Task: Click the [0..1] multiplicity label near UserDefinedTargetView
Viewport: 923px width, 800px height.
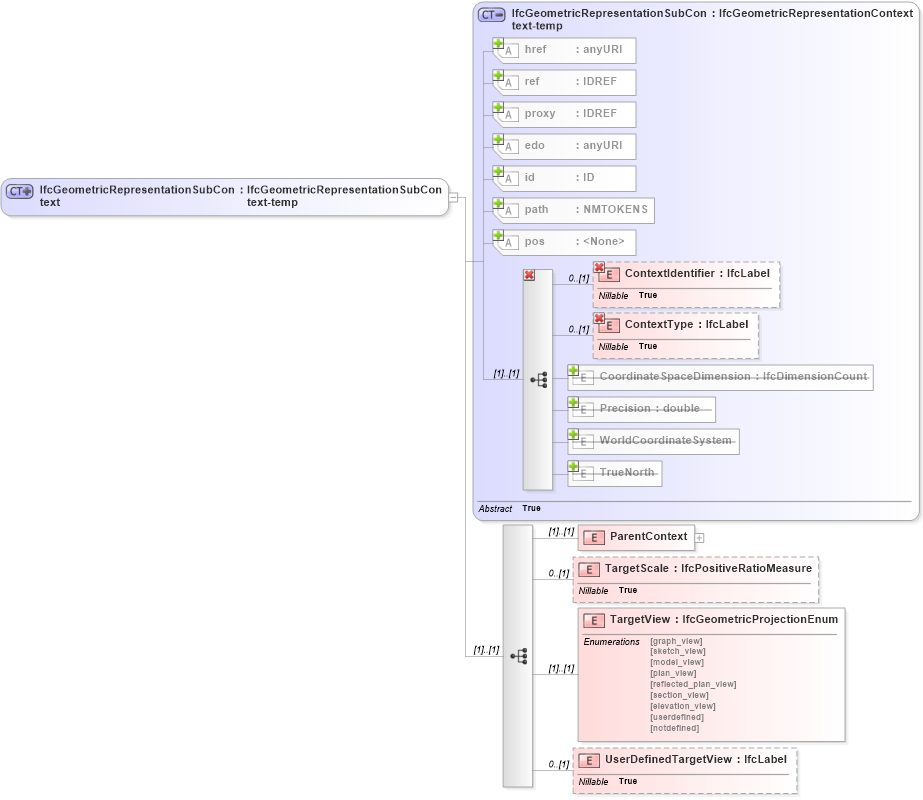Action: point(558,765)
